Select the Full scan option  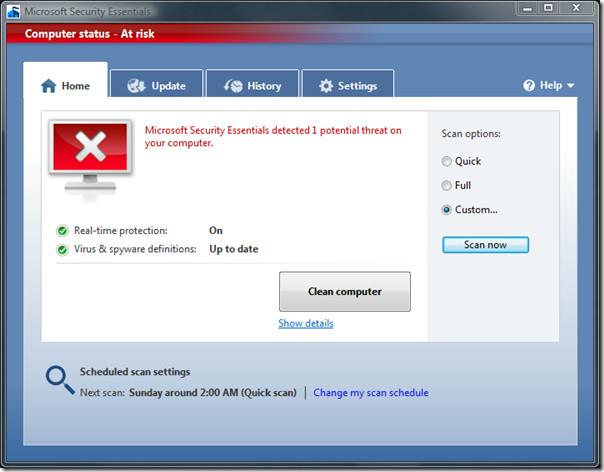[447, 185]
